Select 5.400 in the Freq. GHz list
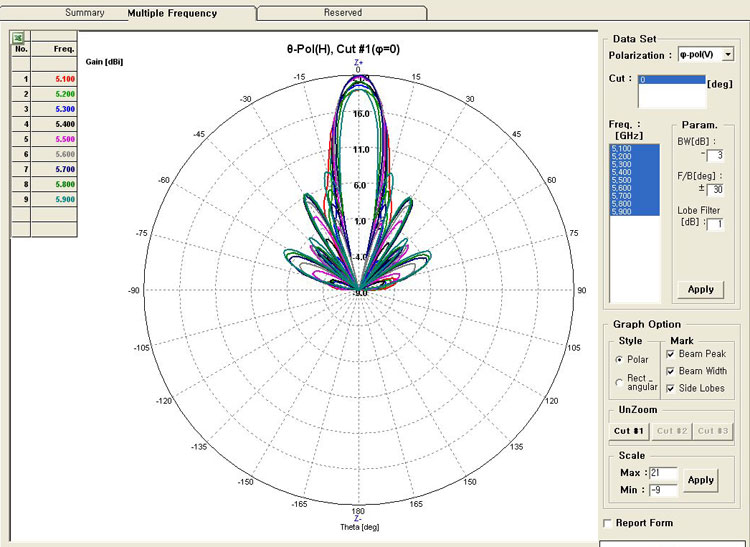This screenshot has width=750, height=547. (634, 172)
